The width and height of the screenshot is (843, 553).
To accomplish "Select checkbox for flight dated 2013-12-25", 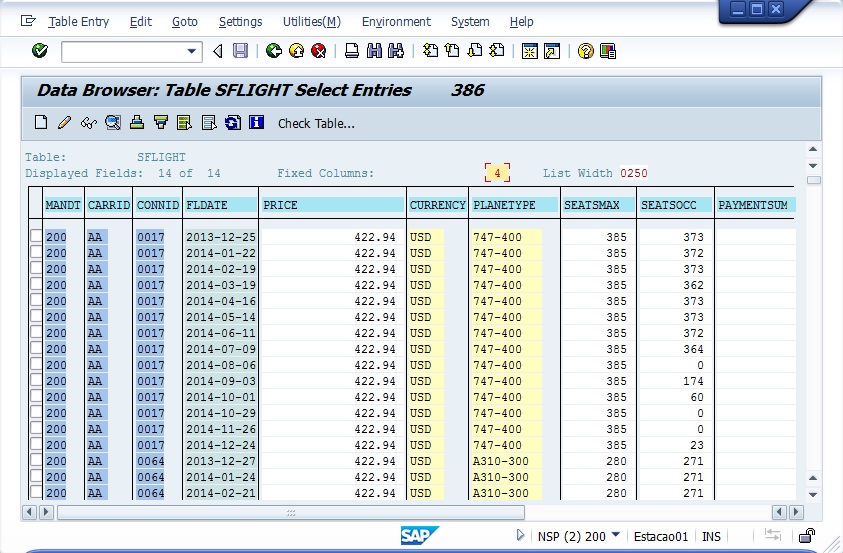I will point(36,237).
